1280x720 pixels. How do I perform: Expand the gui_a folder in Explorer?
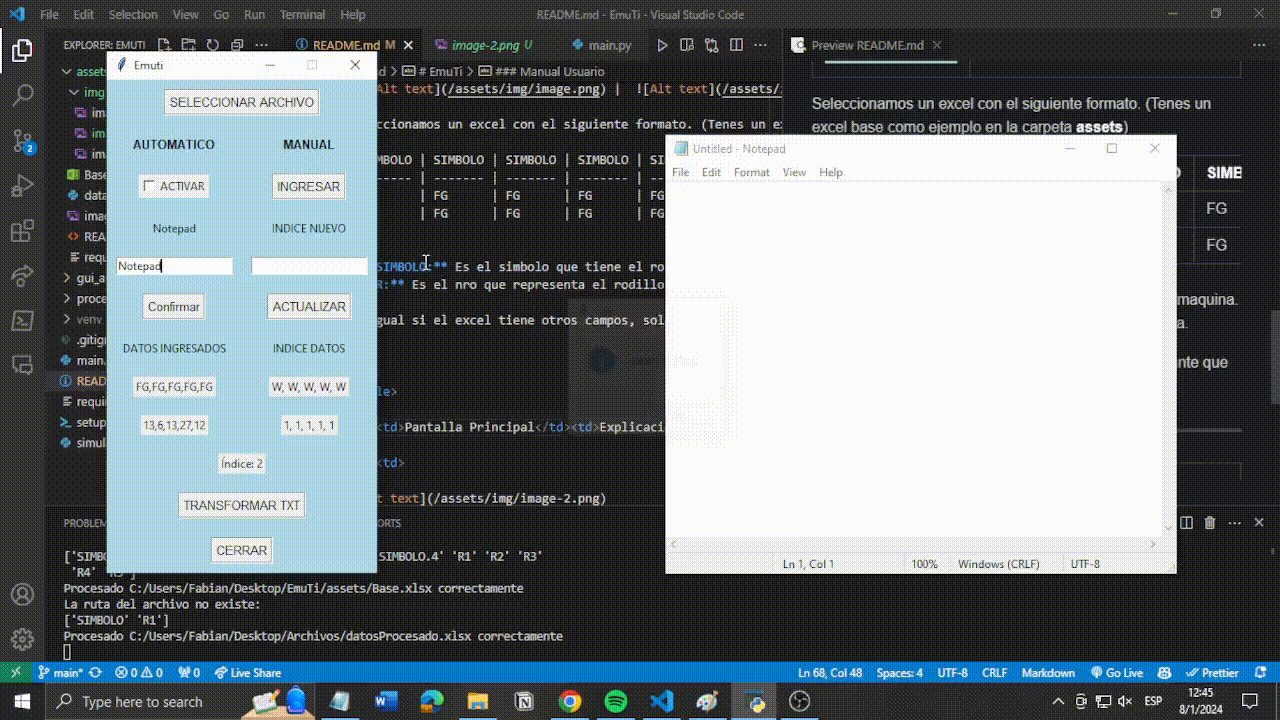tap(68, 278)
